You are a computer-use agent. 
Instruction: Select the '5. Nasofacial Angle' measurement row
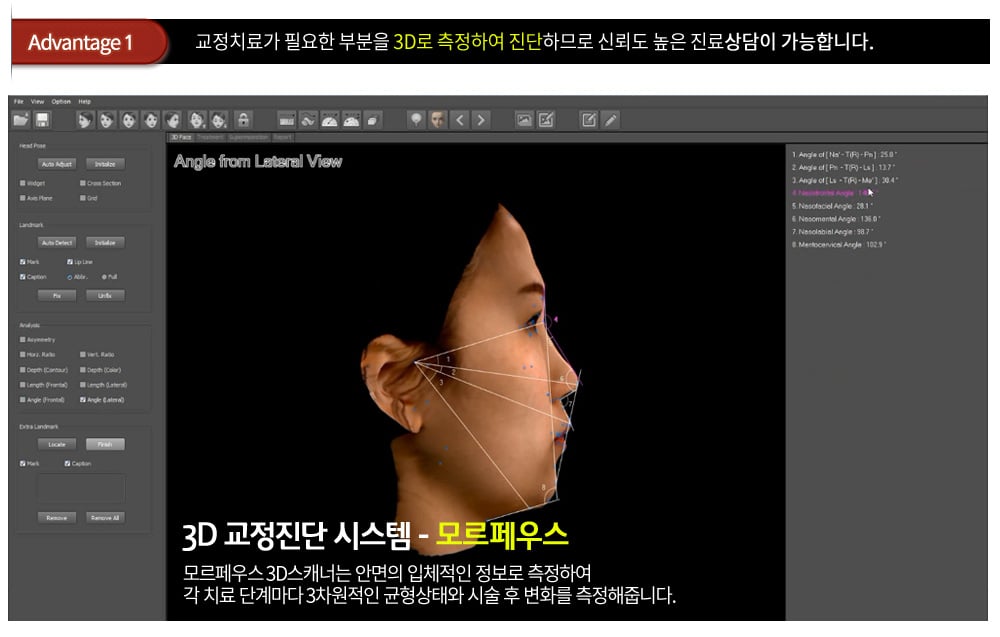point(832,206)
